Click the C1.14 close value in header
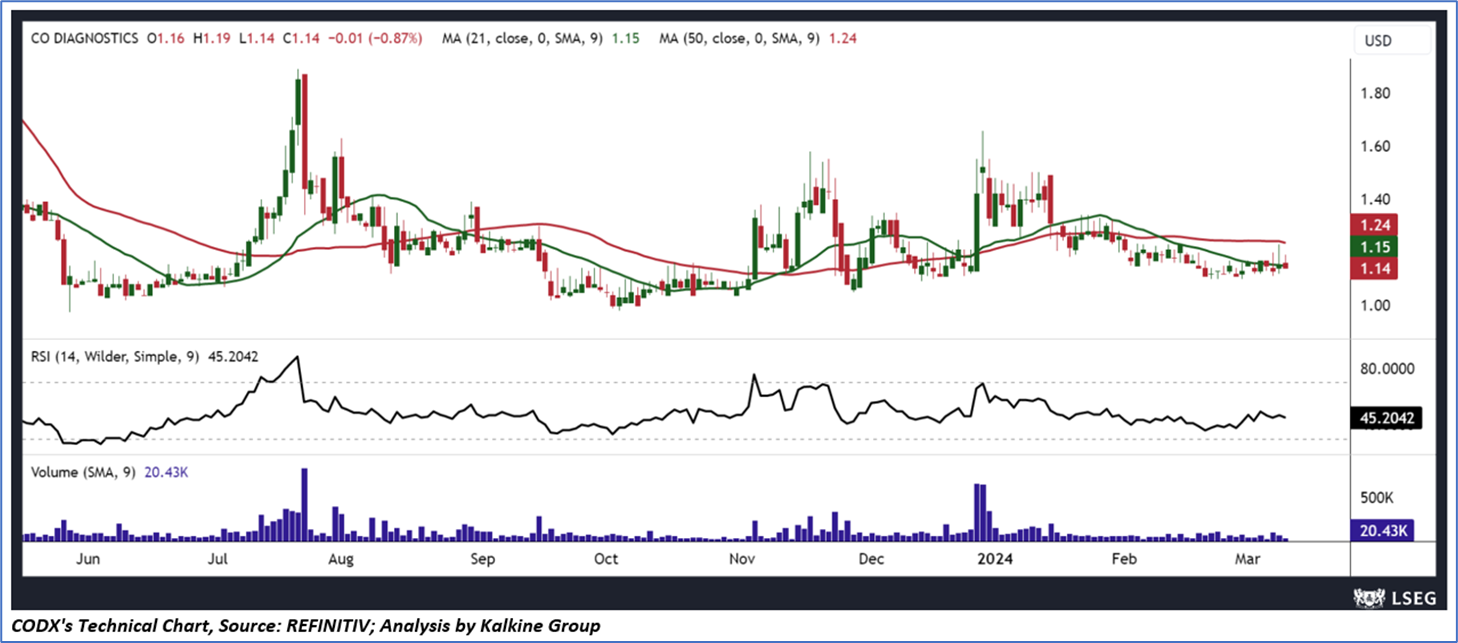 300,39
